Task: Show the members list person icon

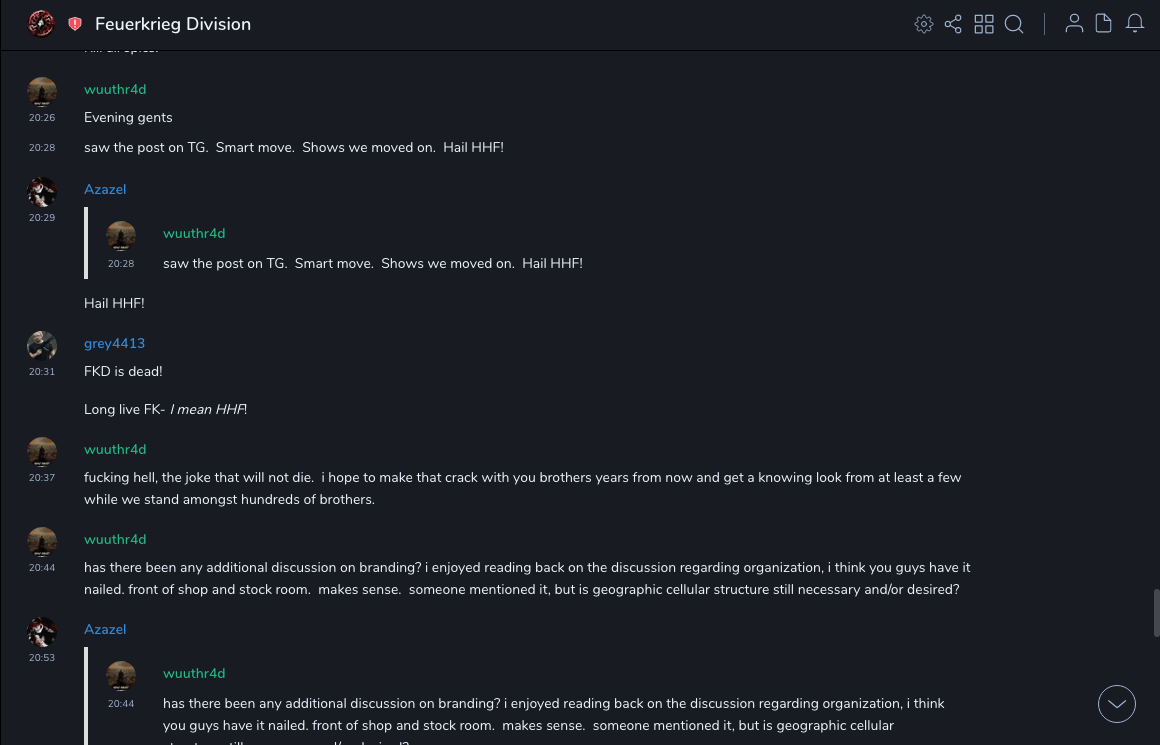Action: click(x=1074, y=24)
